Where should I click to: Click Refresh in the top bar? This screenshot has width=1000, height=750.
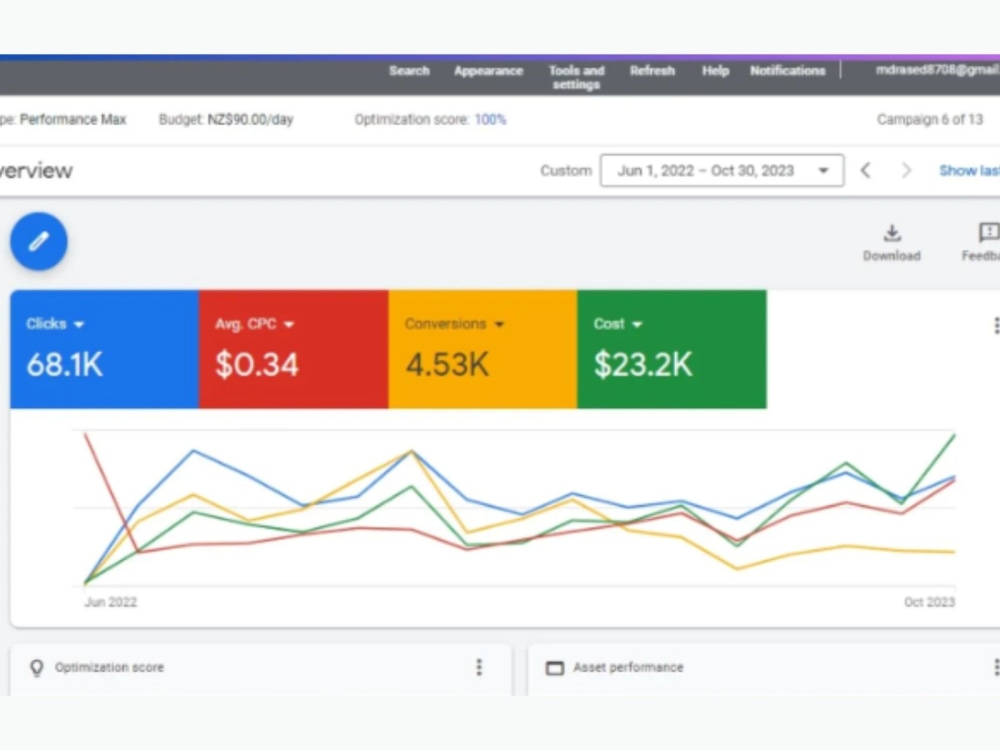[652, 71]
